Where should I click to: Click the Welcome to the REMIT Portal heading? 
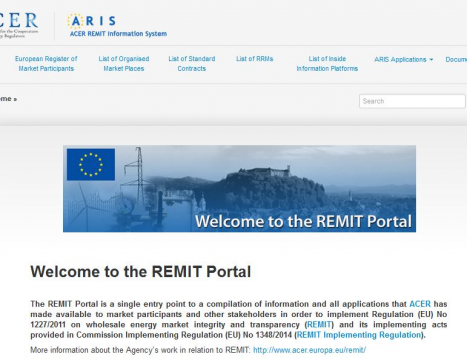click(x=141, y=272)
